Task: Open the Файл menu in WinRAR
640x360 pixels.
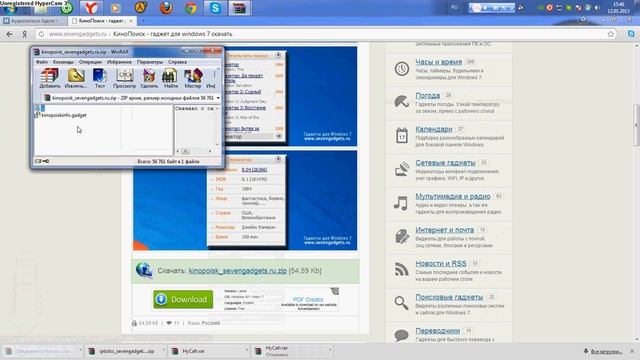Action: 42,62
